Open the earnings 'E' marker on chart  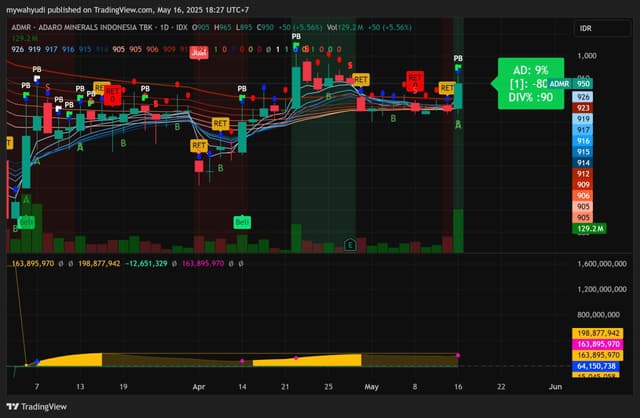tap(350, 244)
